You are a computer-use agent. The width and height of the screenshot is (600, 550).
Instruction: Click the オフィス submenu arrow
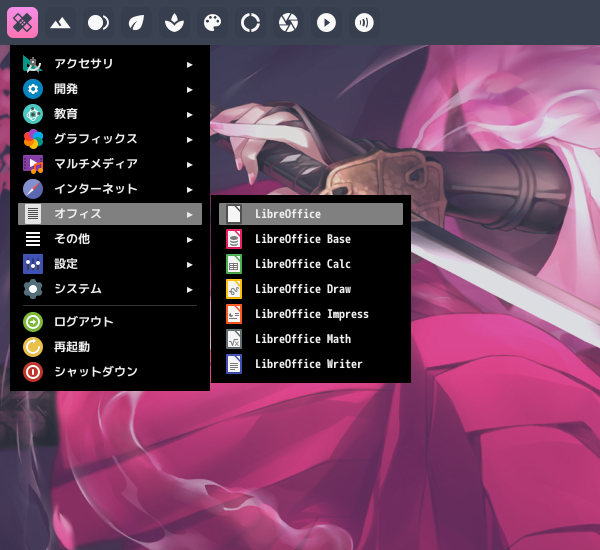click(189, 215)
